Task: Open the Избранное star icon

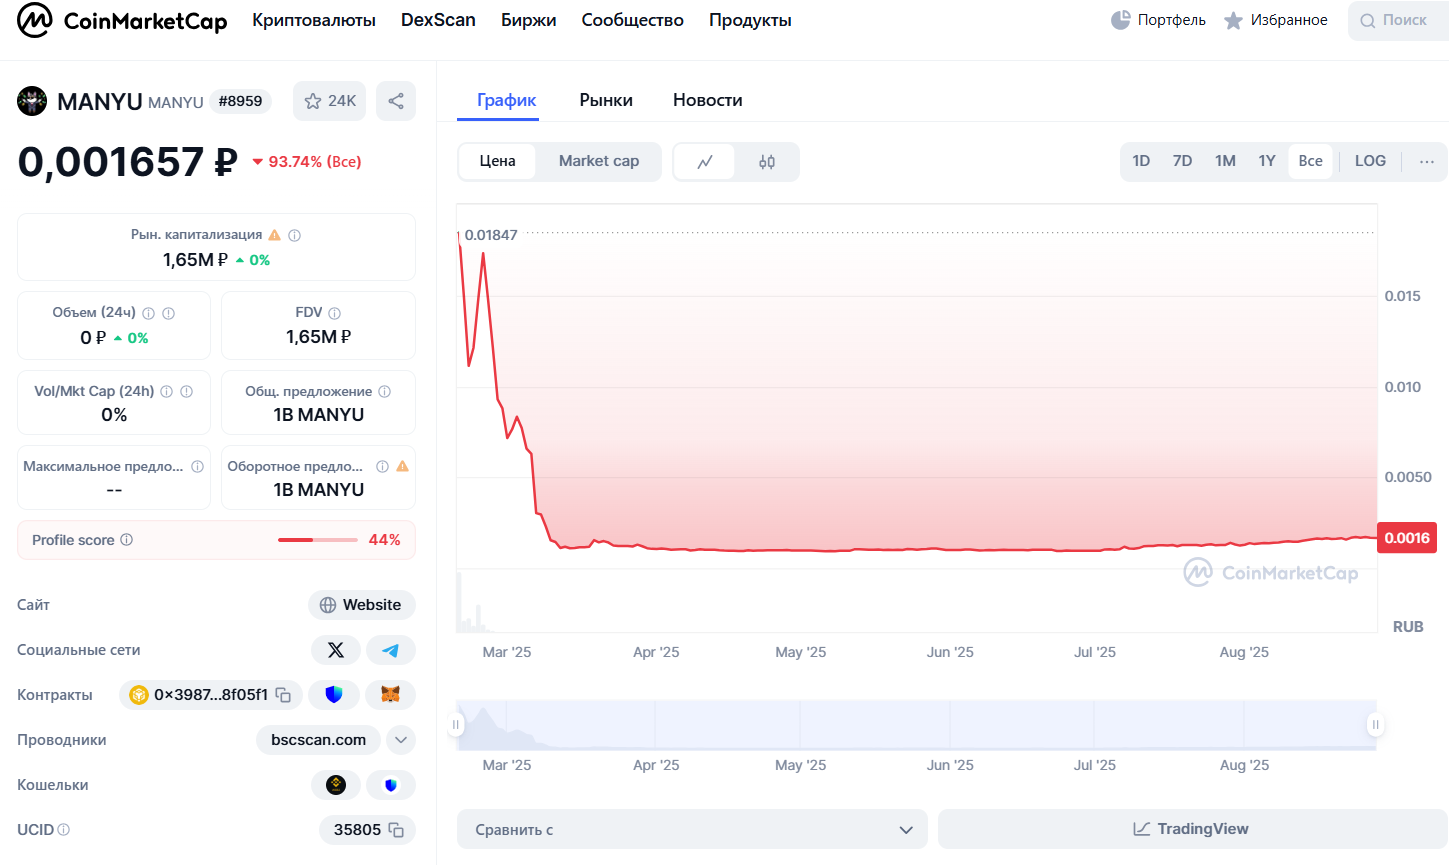Action: coord(1234,21)
